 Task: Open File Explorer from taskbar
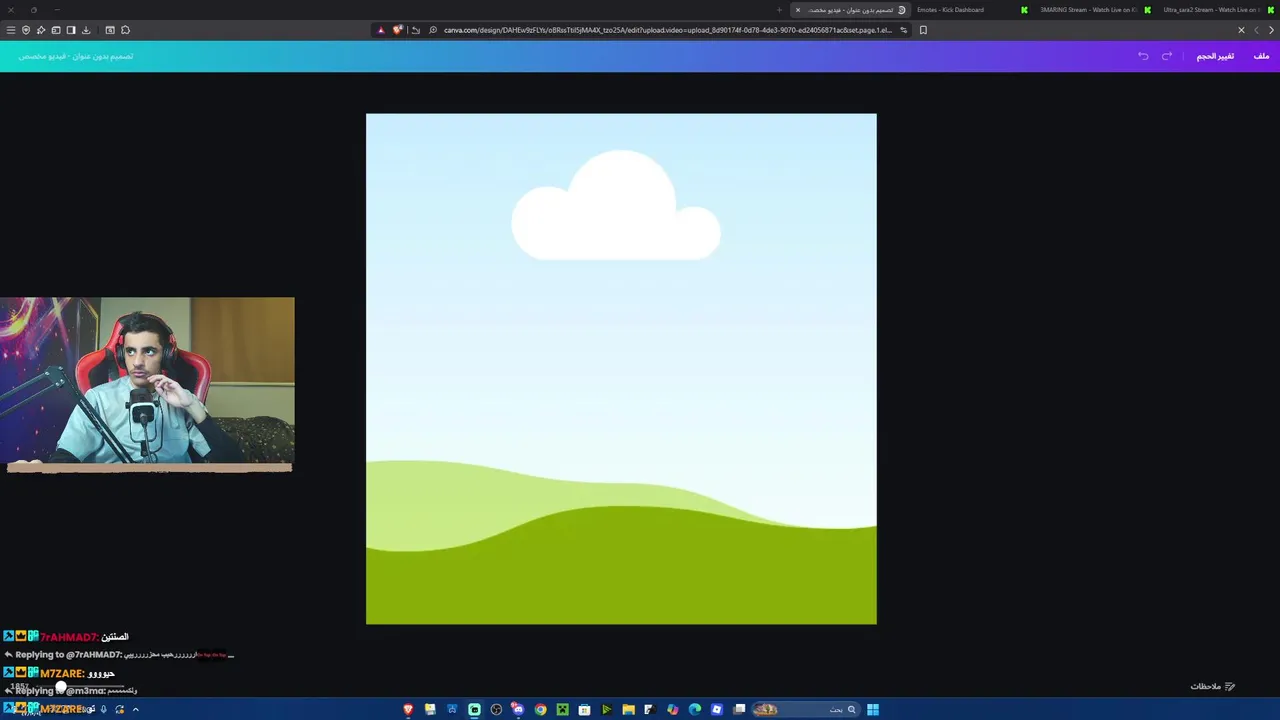pos(628,710)
